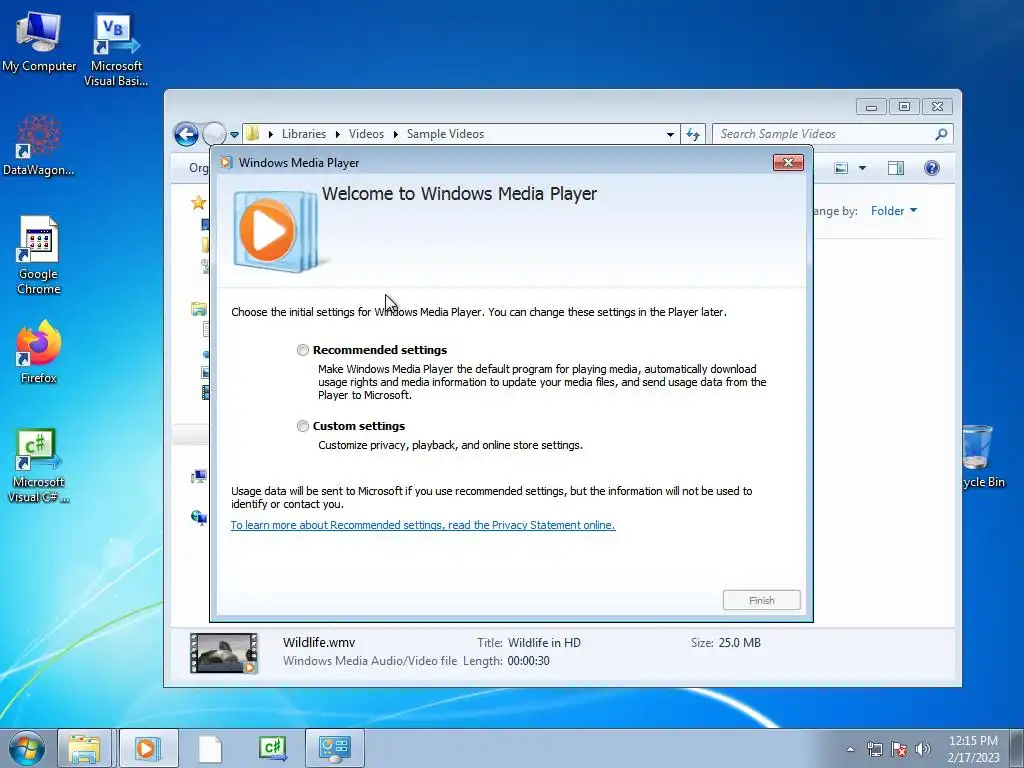Click the blank document taskbar icon

coord(210,748)
